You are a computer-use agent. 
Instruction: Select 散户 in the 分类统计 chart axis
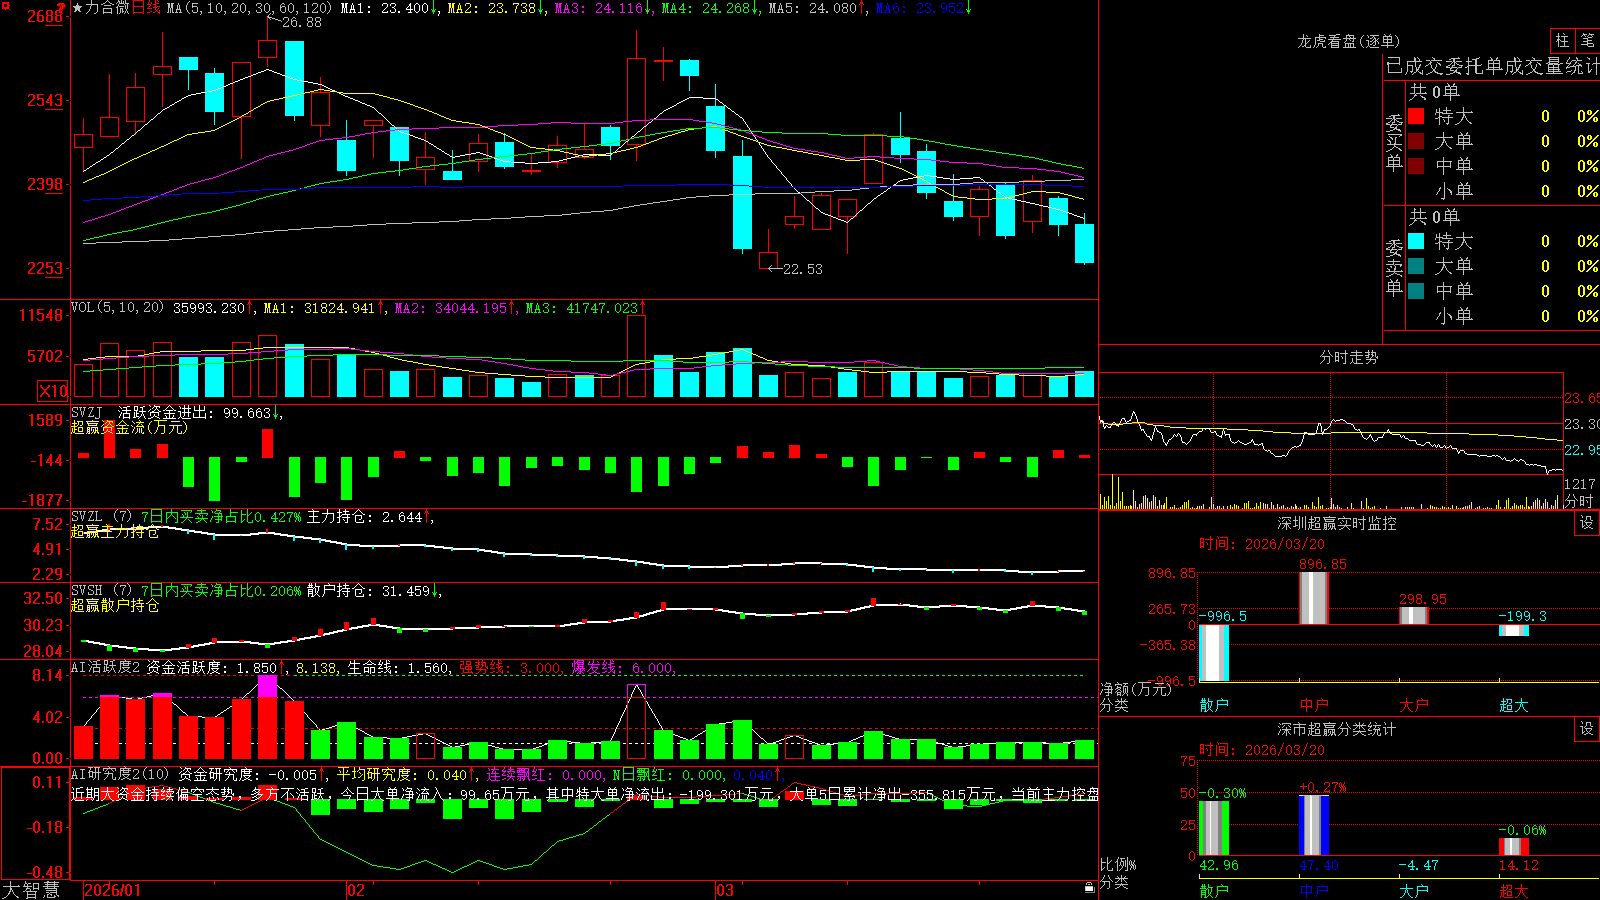coord(1214,890)
